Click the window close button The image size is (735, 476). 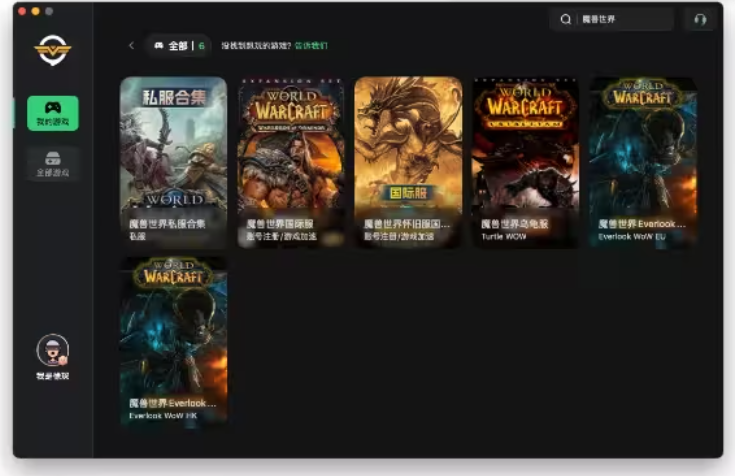pyautogui.click(x=22, y=11)
